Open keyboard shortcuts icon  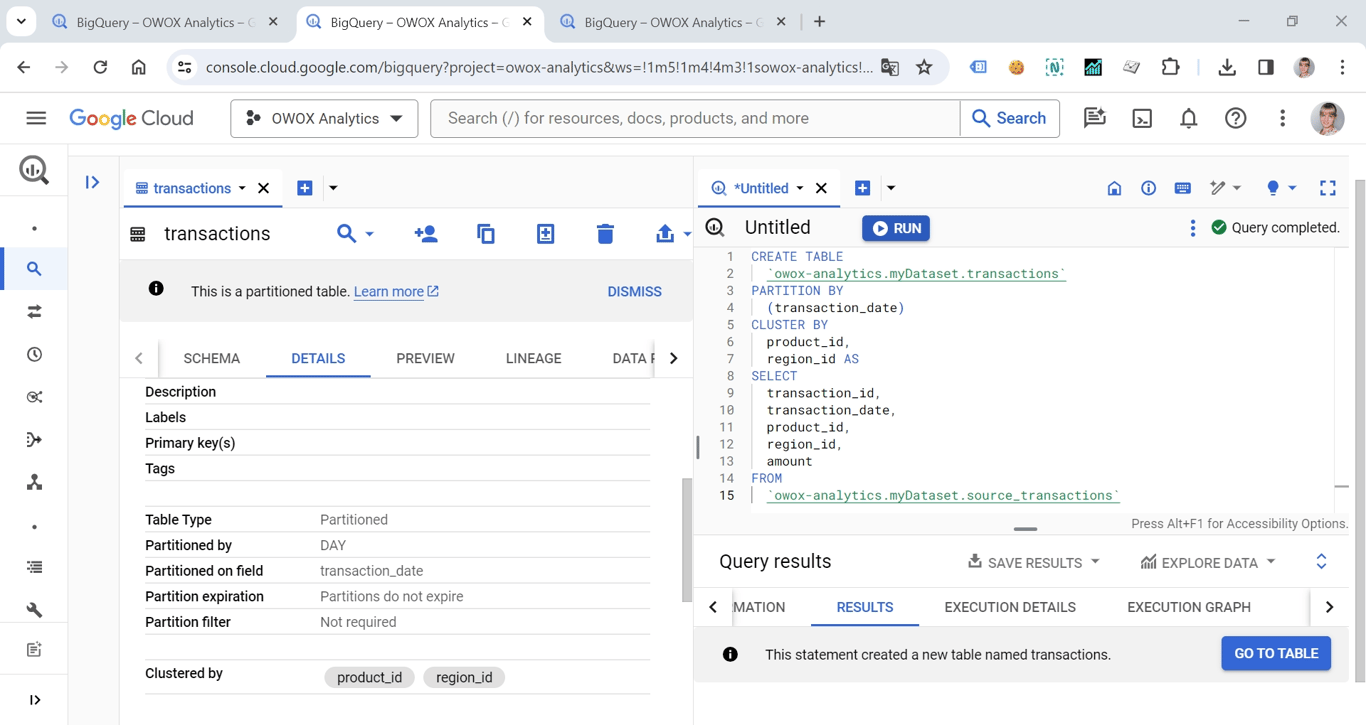(x=1182, y=188)
